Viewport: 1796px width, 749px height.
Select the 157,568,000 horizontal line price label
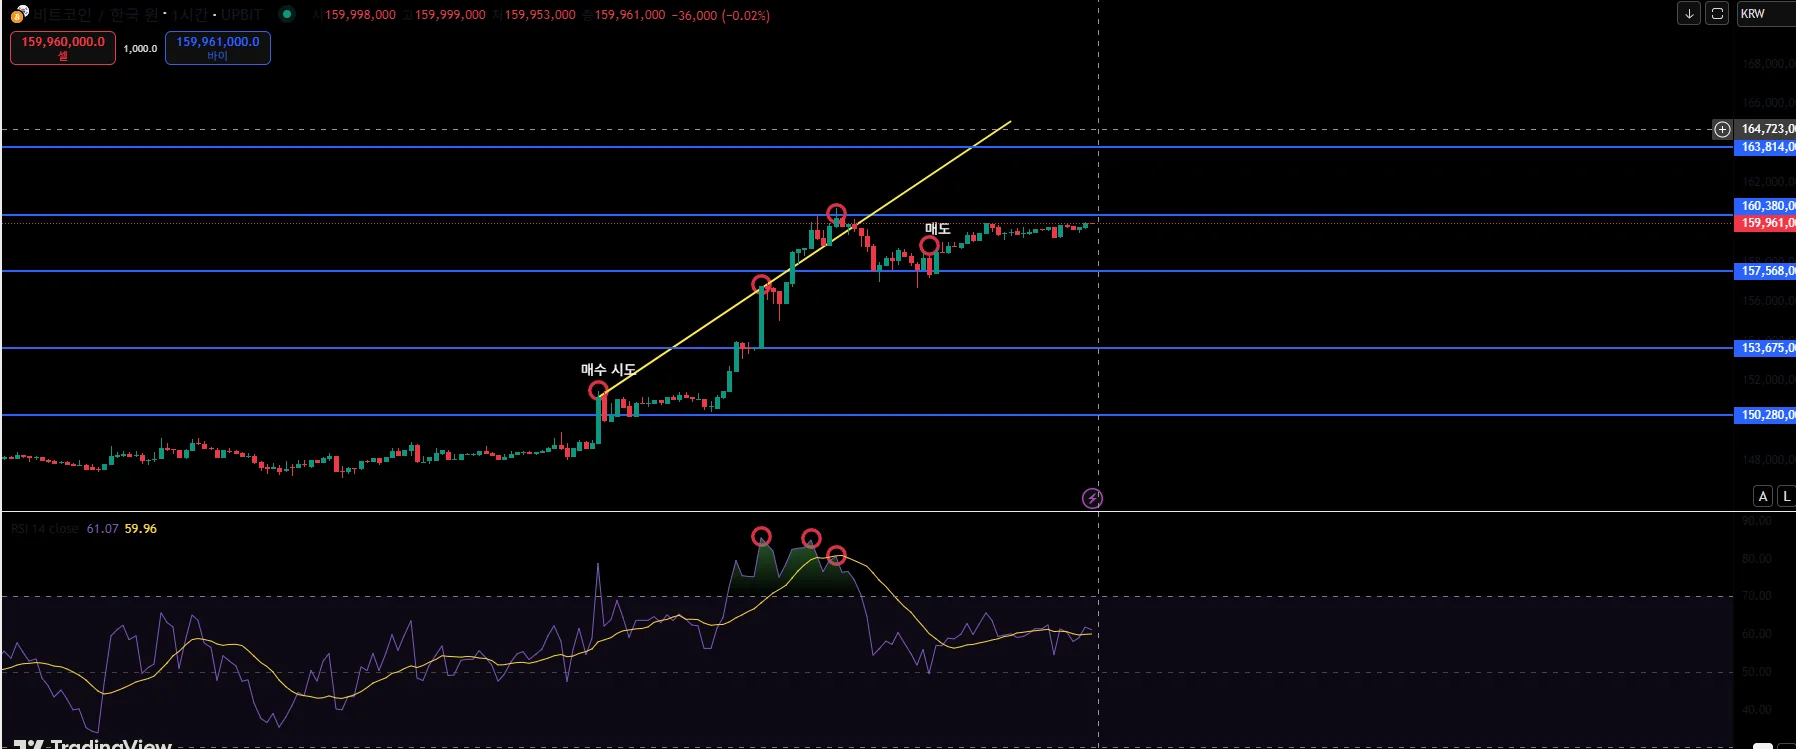point(1765,271)
